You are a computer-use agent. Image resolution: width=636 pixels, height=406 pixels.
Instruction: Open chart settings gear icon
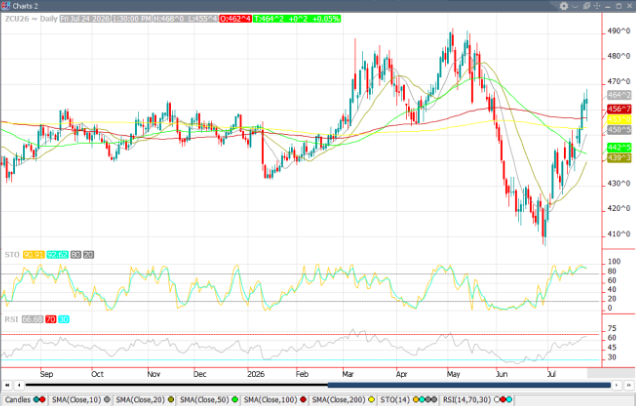(564, 6)
